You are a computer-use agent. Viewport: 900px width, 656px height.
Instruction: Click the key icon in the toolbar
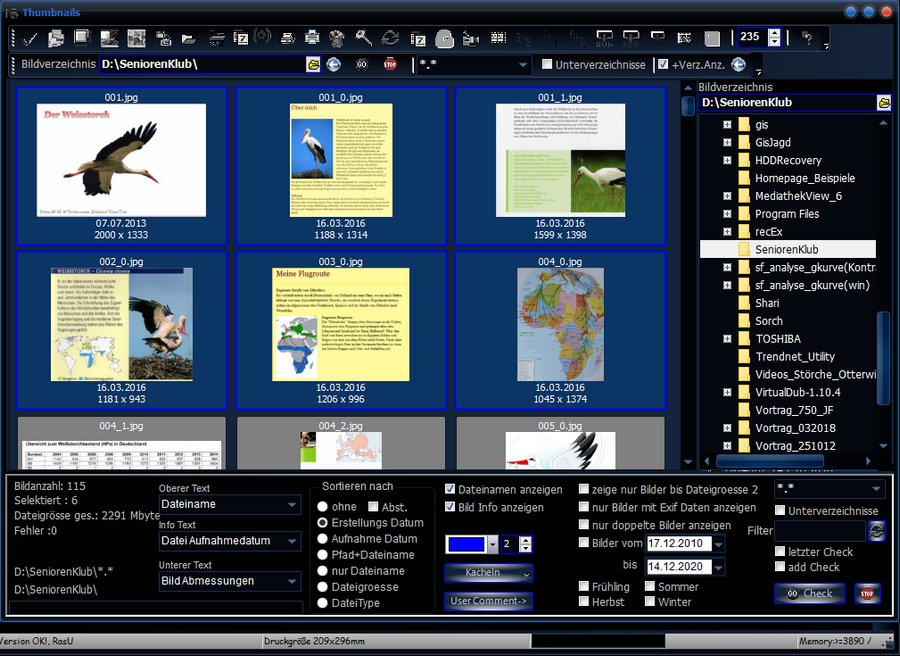pos(364,39)
